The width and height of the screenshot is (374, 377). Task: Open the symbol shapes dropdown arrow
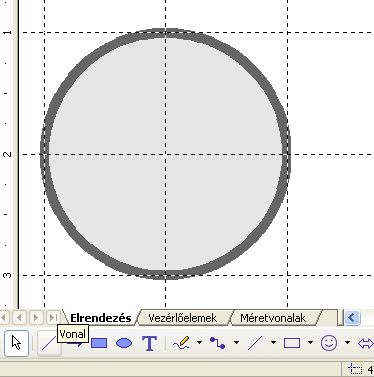click(x=347, y=342)
